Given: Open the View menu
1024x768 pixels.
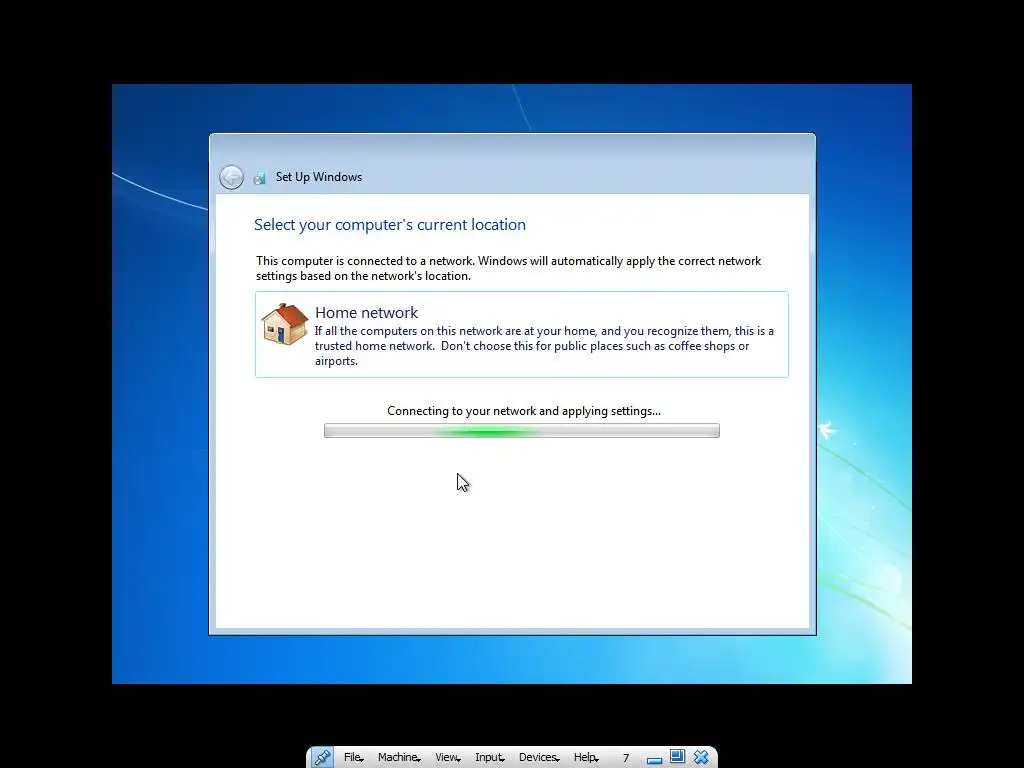Looking at the screenshot, I should click(448, 757).
